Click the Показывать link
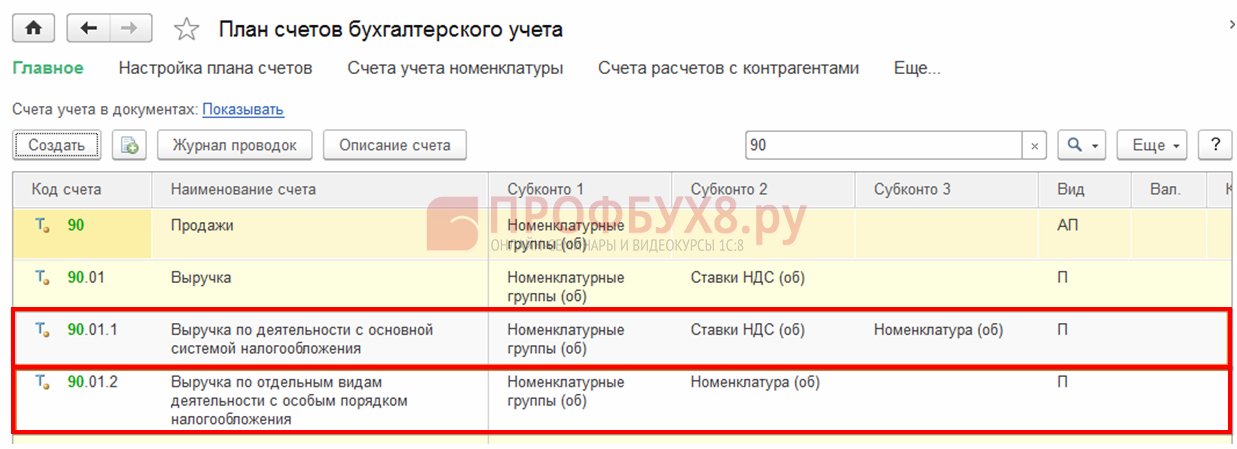Screen dimensions: 1237x449 [243, 109]
